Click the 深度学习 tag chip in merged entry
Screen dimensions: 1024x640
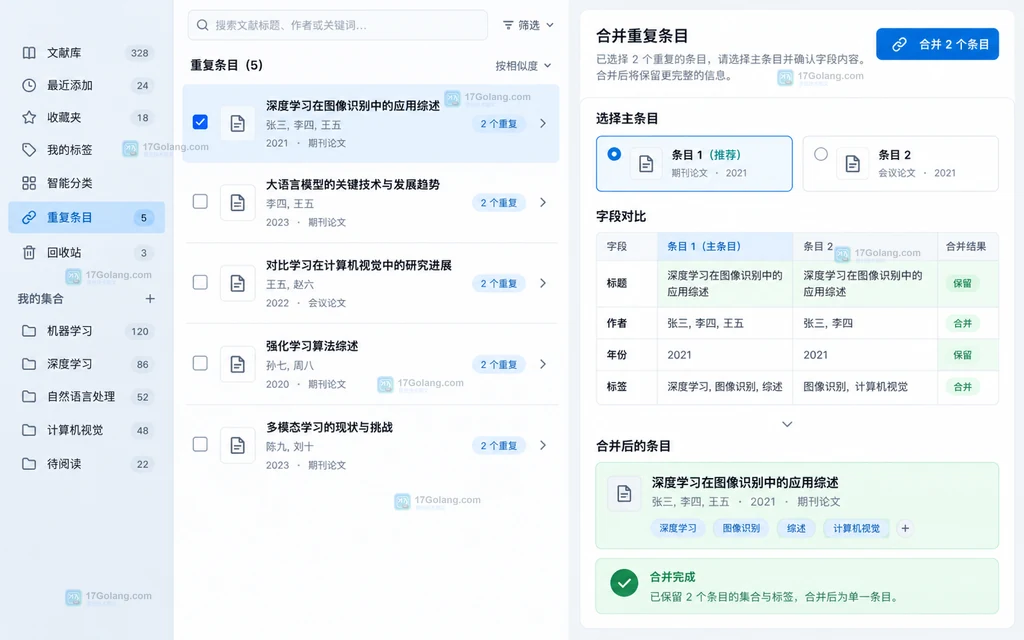pyautogui.click(x=678, y=528)
